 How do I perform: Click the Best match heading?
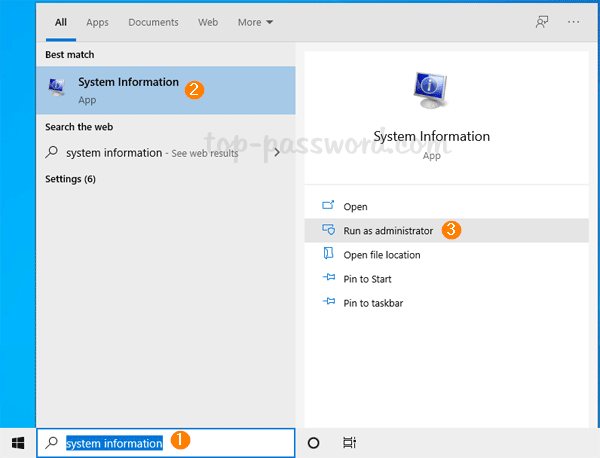click(70, 55)
